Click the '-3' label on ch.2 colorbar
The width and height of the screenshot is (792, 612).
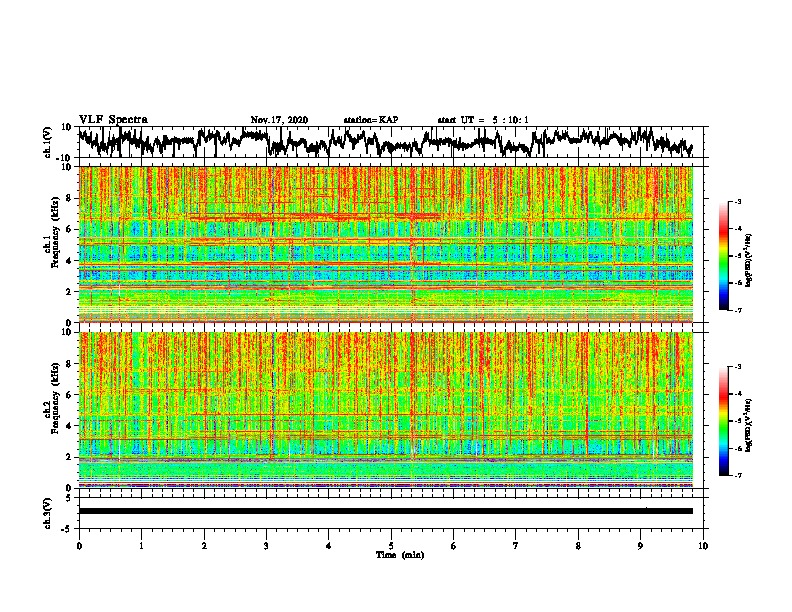click(738, 367)
